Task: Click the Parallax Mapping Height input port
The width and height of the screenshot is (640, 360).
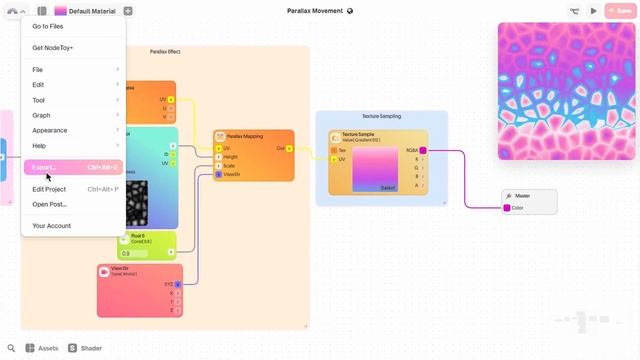Action: (x=219, y=157)
